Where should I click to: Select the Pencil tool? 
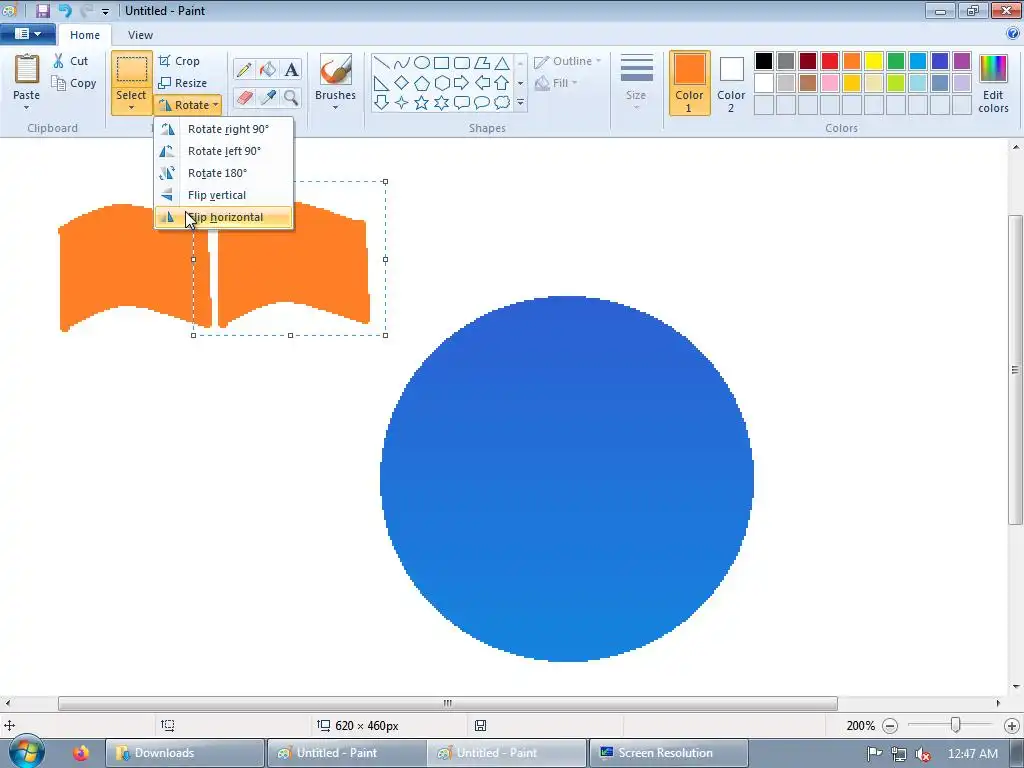point(244,69)
